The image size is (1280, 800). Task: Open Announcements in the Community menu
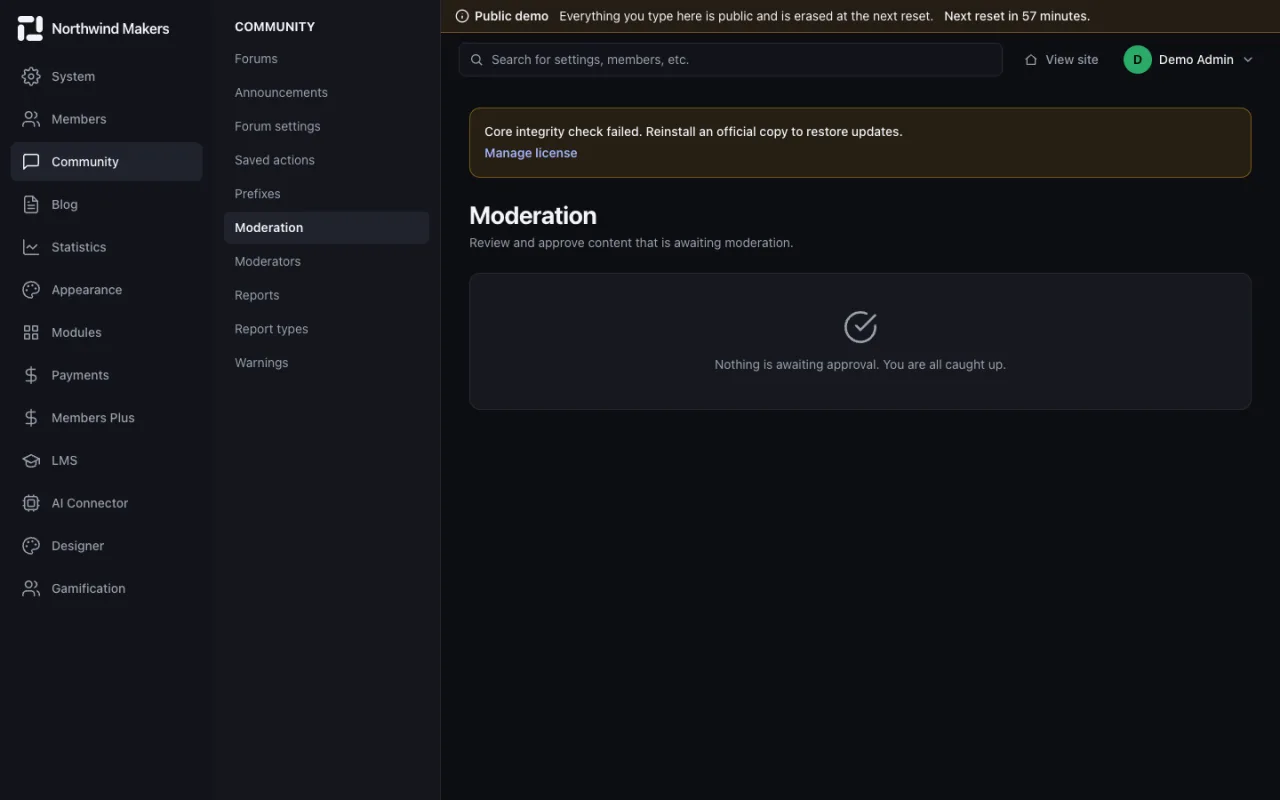pos(326,93)
